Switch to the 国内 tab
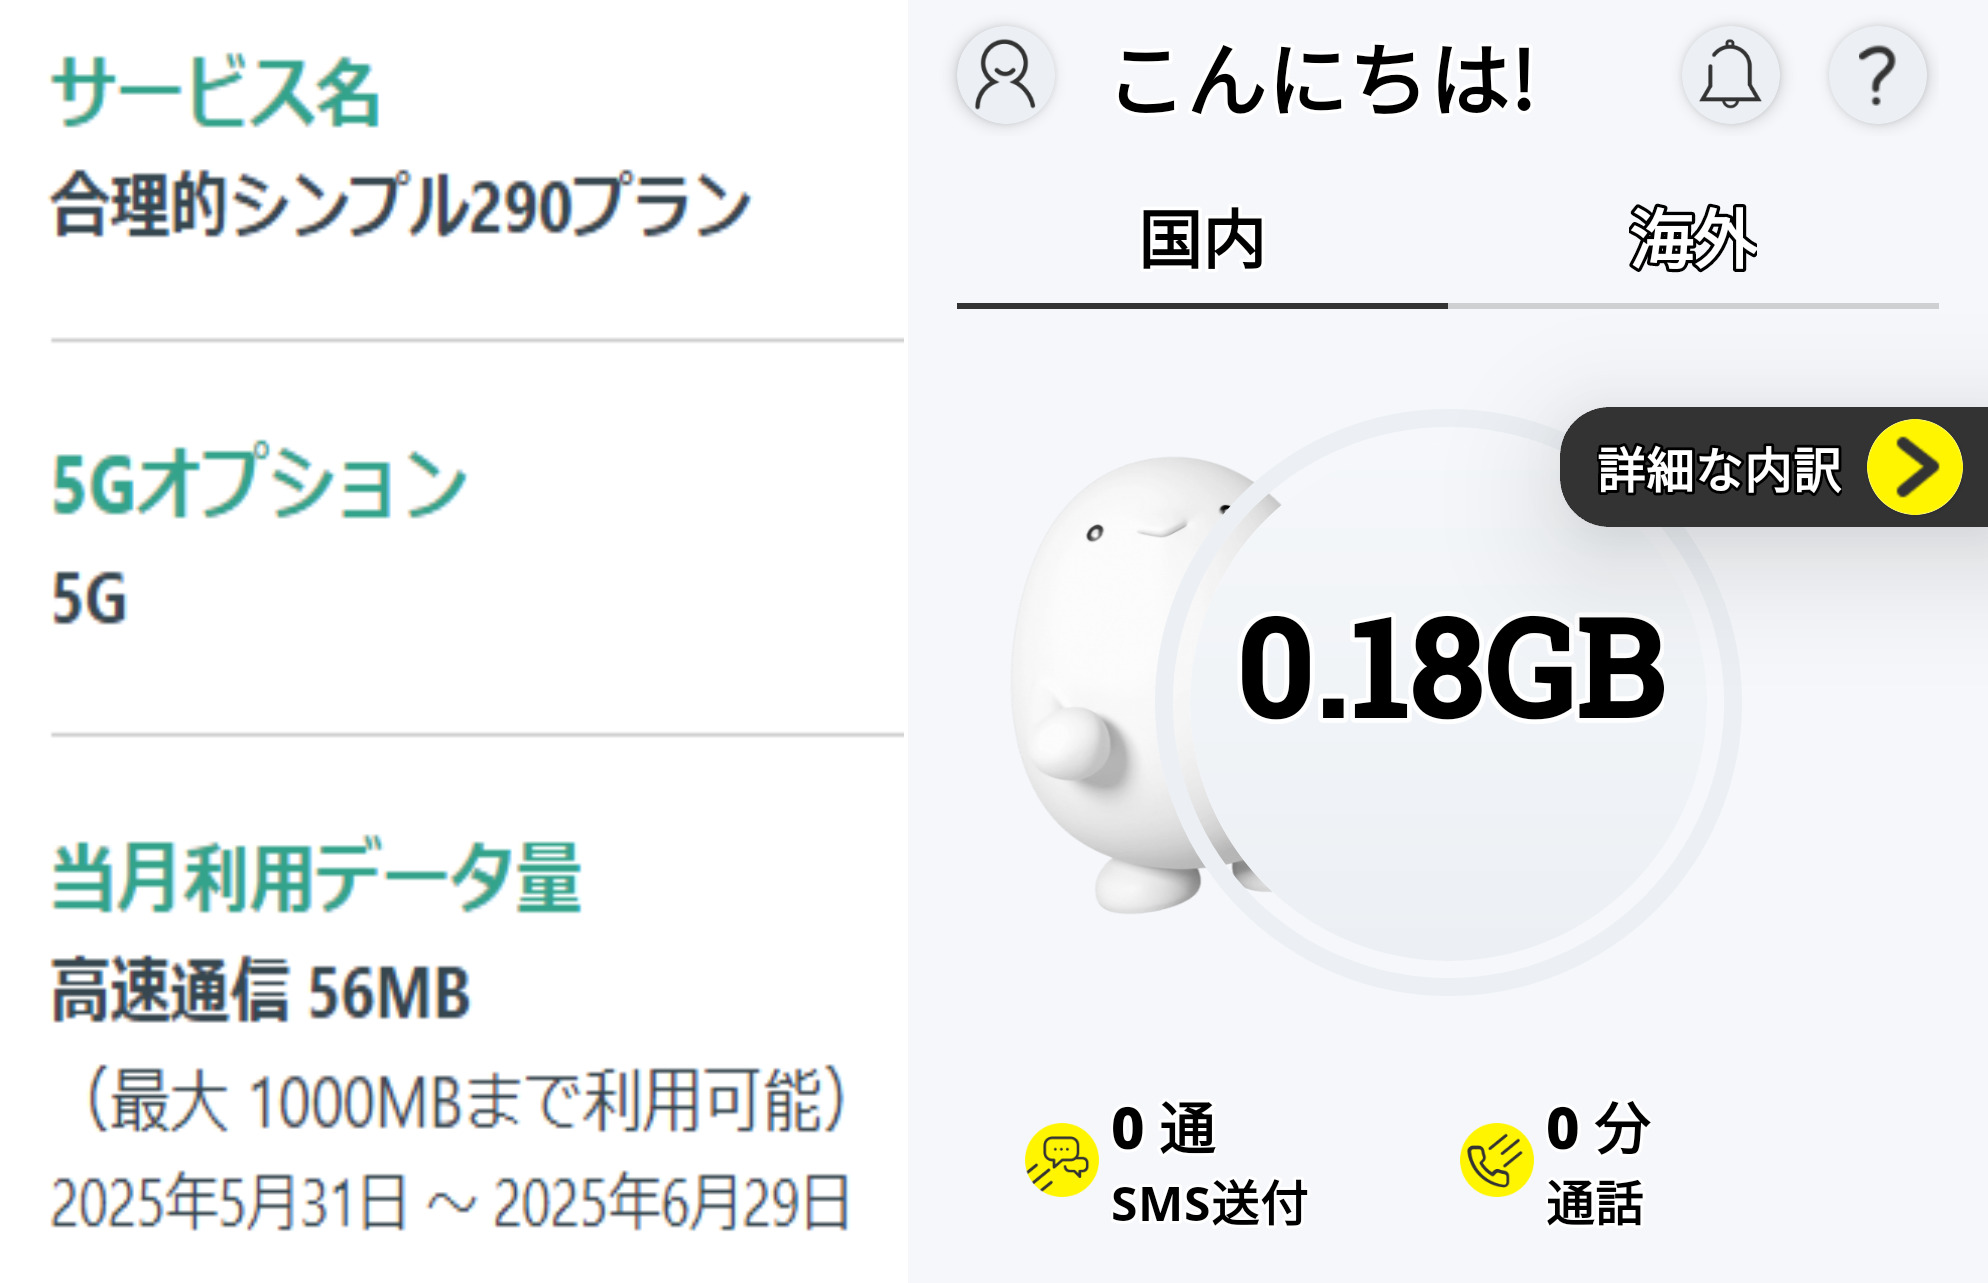The image size is (1988, 1283). 1202,242
